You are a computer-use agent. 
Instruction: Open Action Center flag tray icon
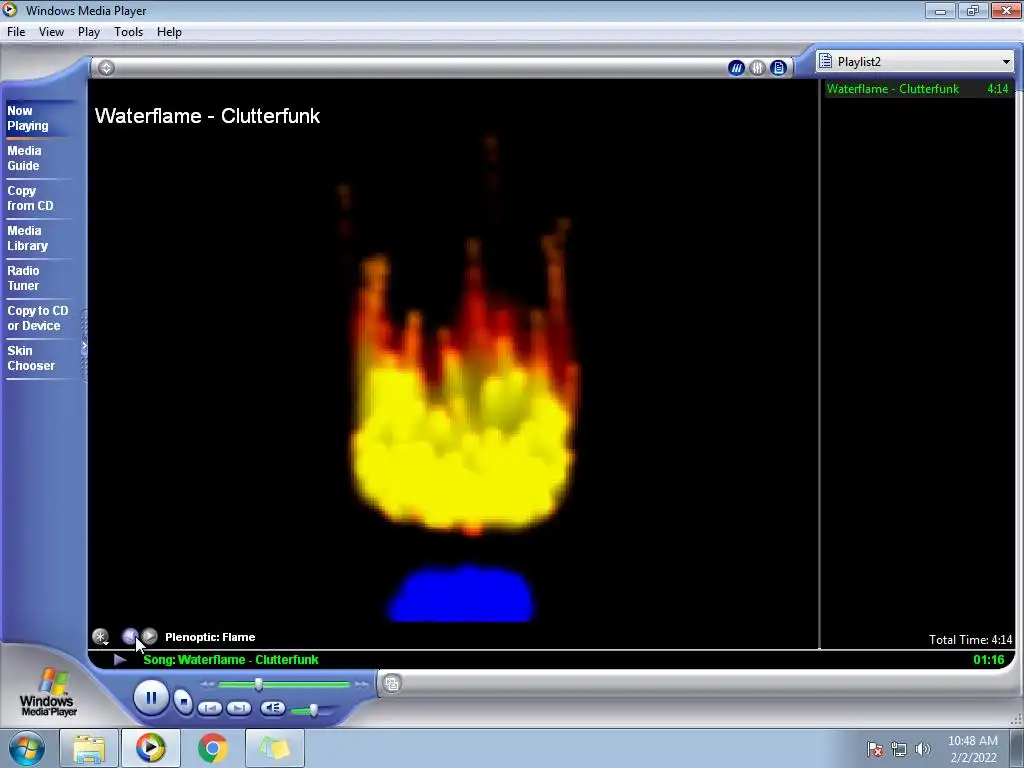(875, 749)
